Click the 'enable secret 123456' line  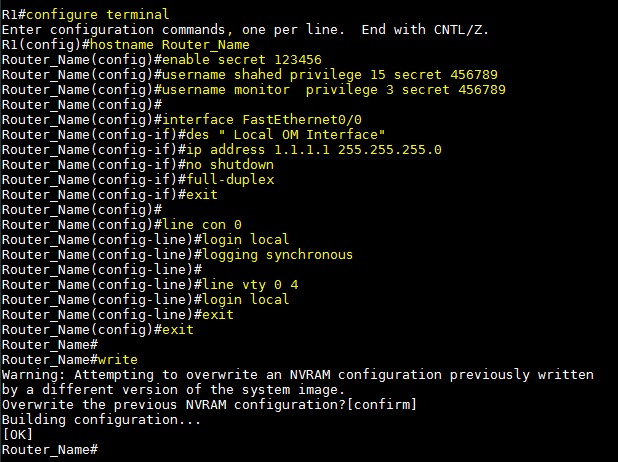pyautogui.click(x=242, y=60)
